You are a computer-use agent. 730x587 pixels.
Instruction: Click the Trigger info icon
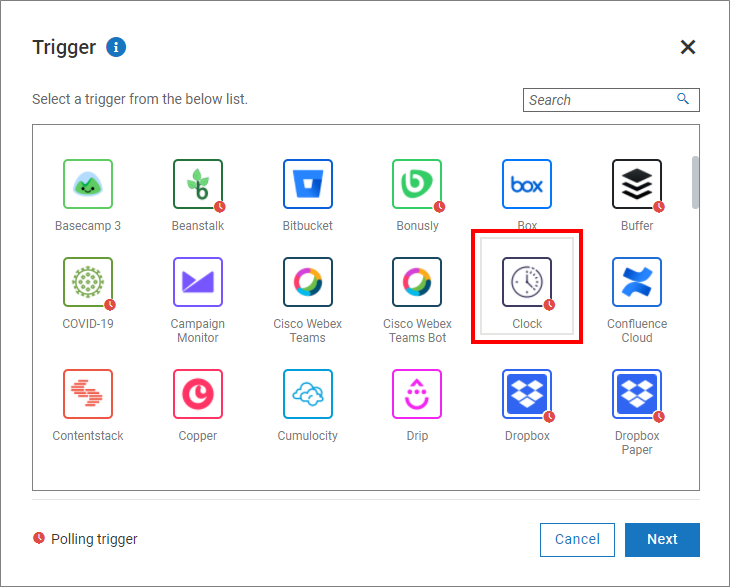point(116,47)
